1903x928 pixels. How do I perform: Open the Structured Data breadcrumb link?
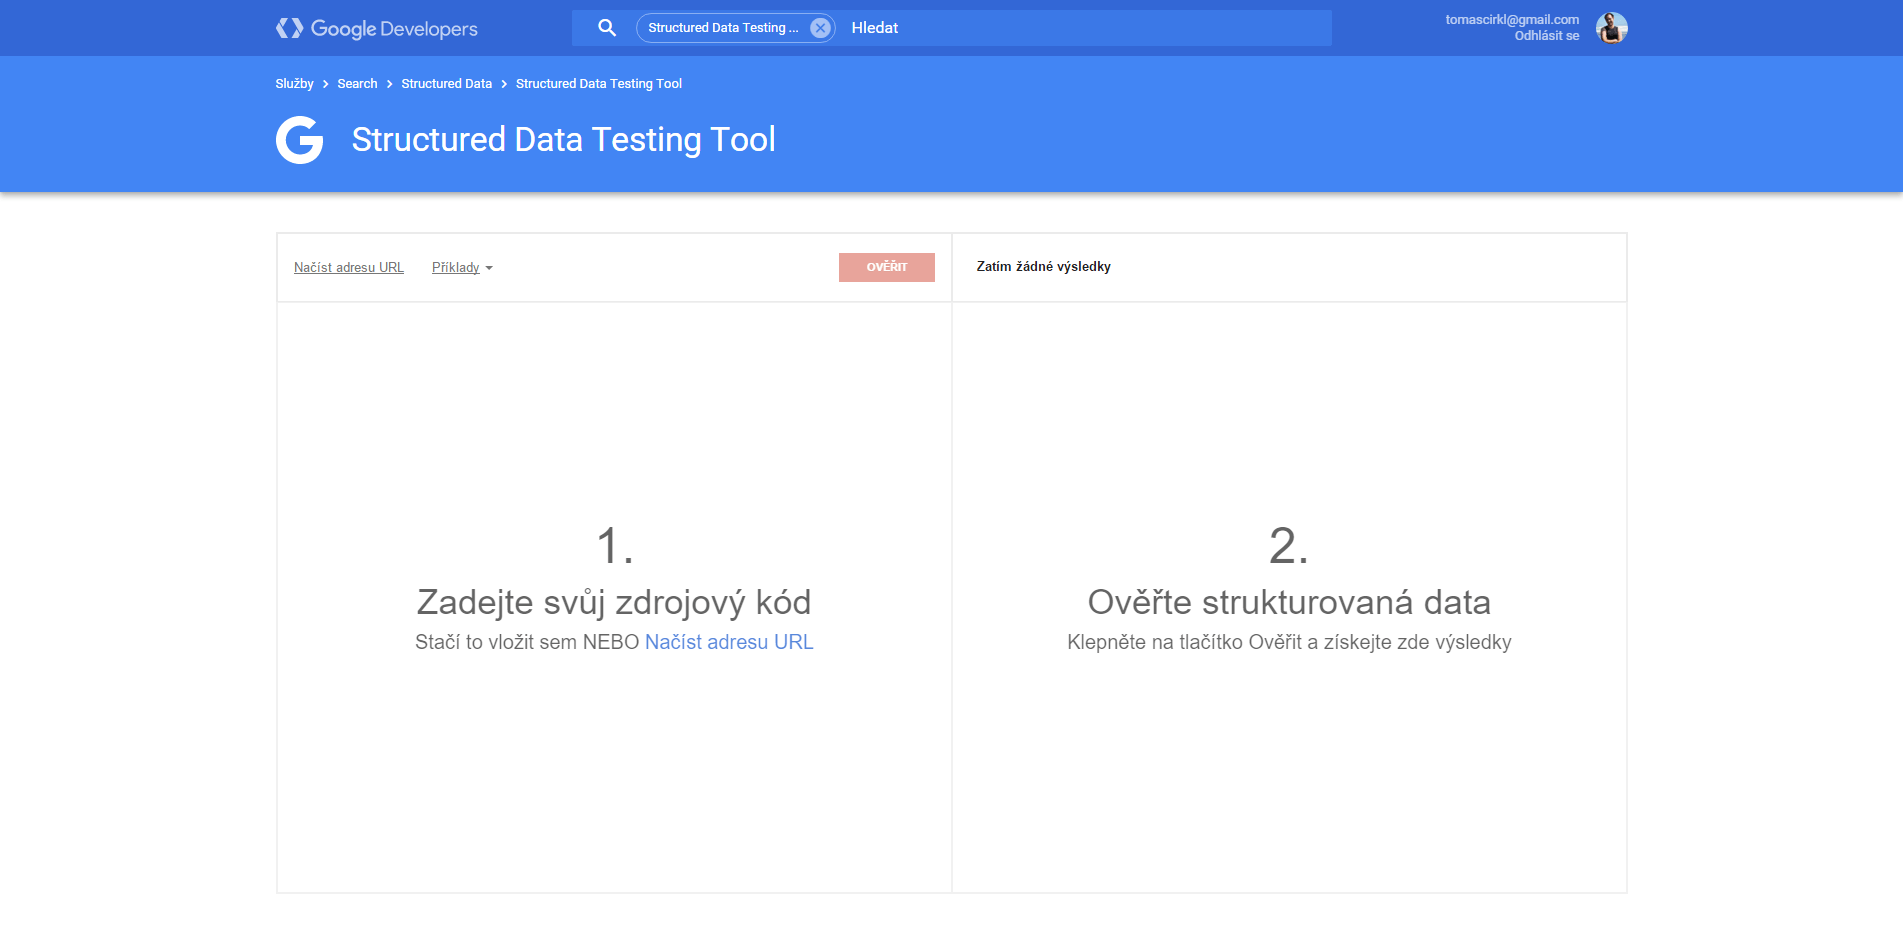pos(446,84)
